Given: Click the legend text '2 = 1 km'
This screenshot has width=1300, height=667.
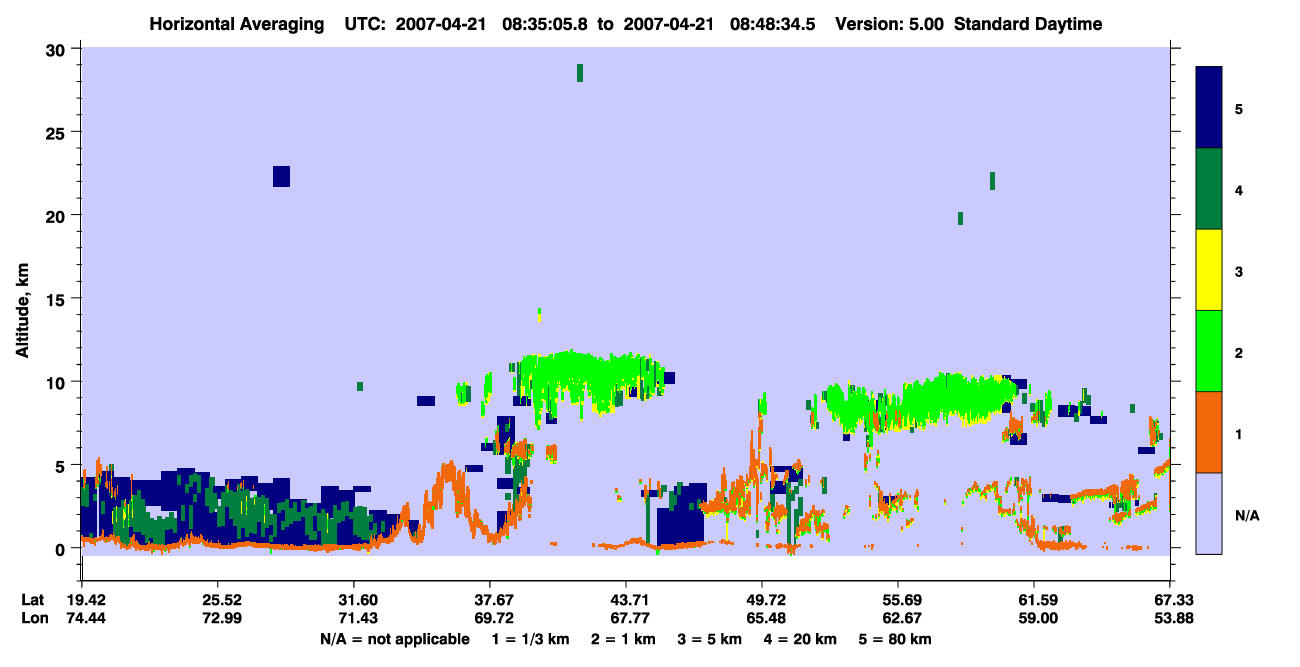Looking at the screenshot, I should click(625, 639).
